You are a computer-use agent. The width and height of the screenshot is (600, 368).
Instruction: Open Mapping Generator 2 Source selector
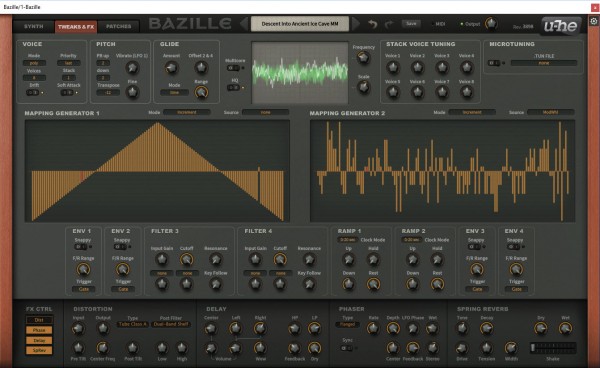point(551,112)
